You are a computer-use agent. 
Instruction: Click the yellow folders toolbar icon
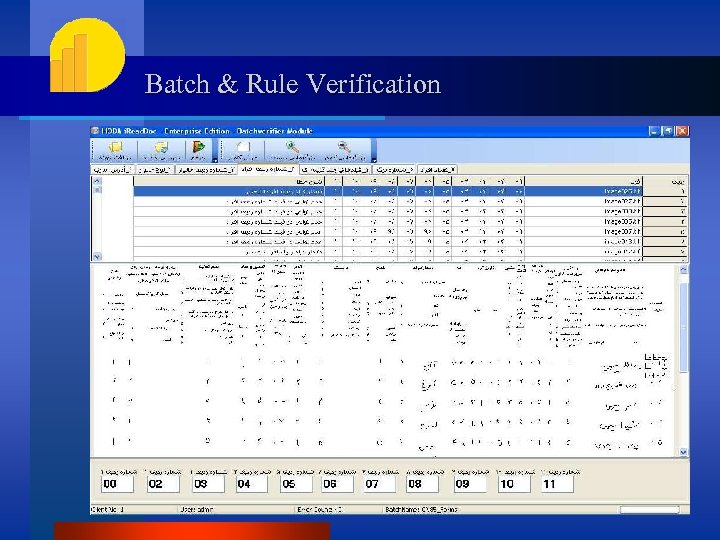(x=115, y=148)
